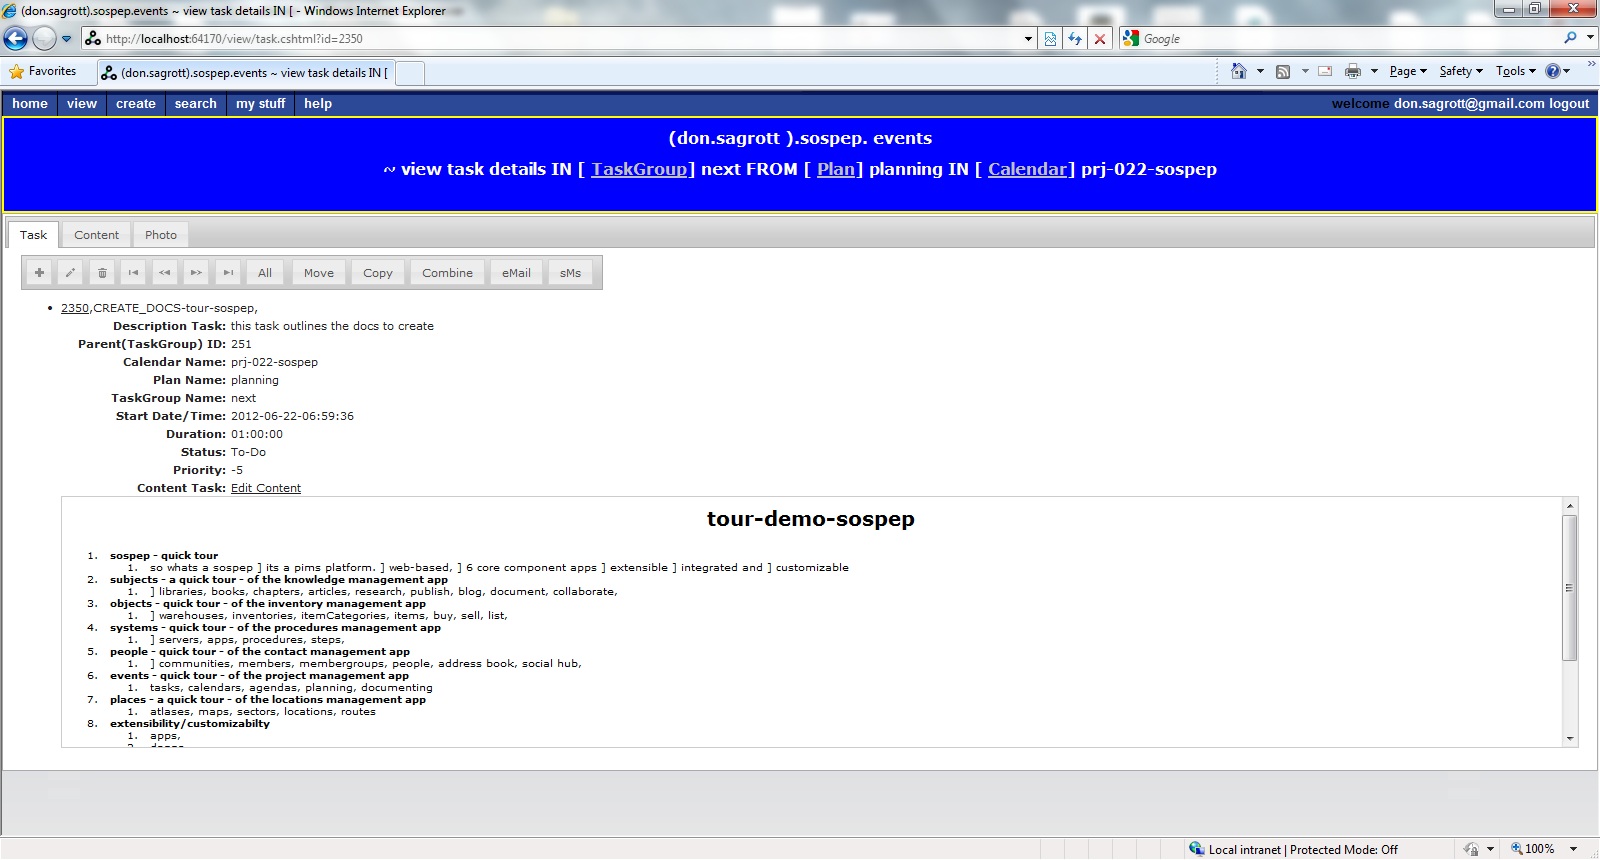
Task: Open the home menu item
Action: (30, 103)
